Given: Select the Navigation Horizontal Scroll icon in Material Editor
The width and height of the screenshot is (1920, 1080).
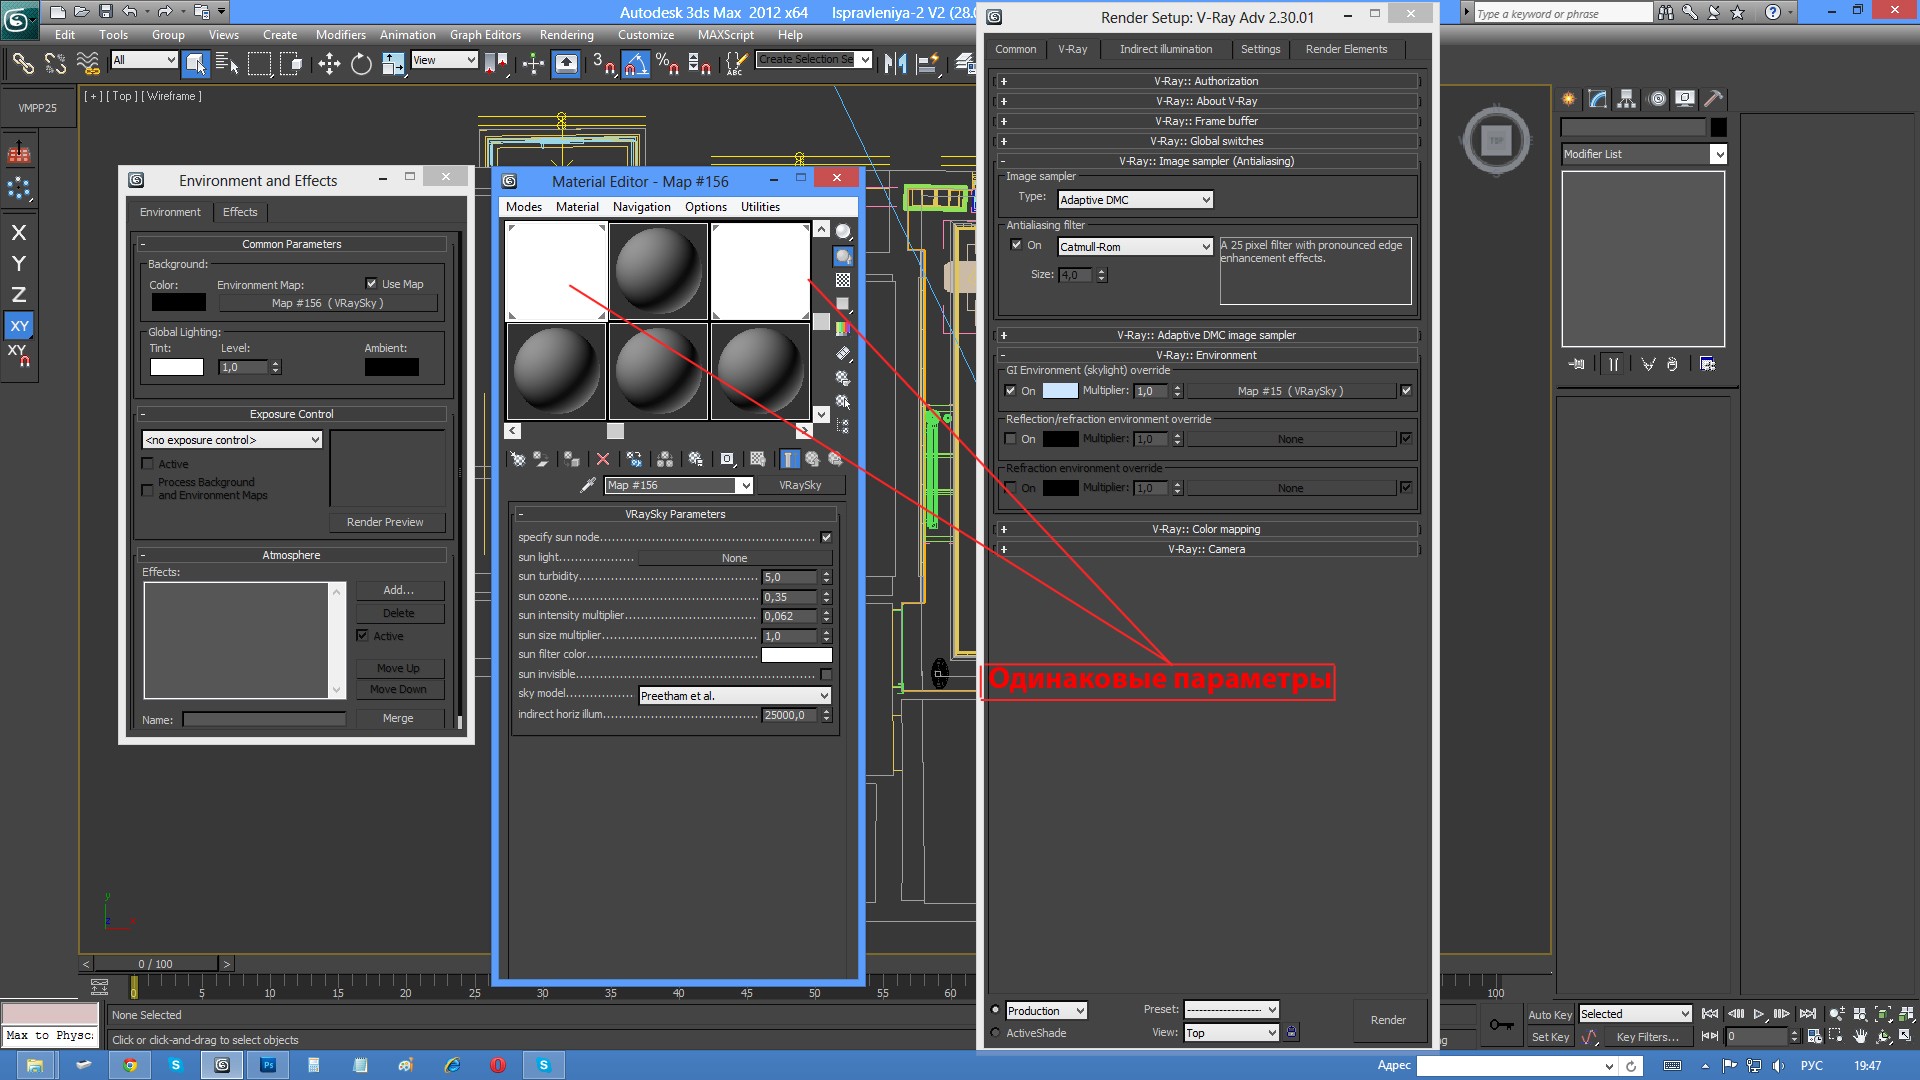Looking at the screenshot, I should (x=615, y=431).
